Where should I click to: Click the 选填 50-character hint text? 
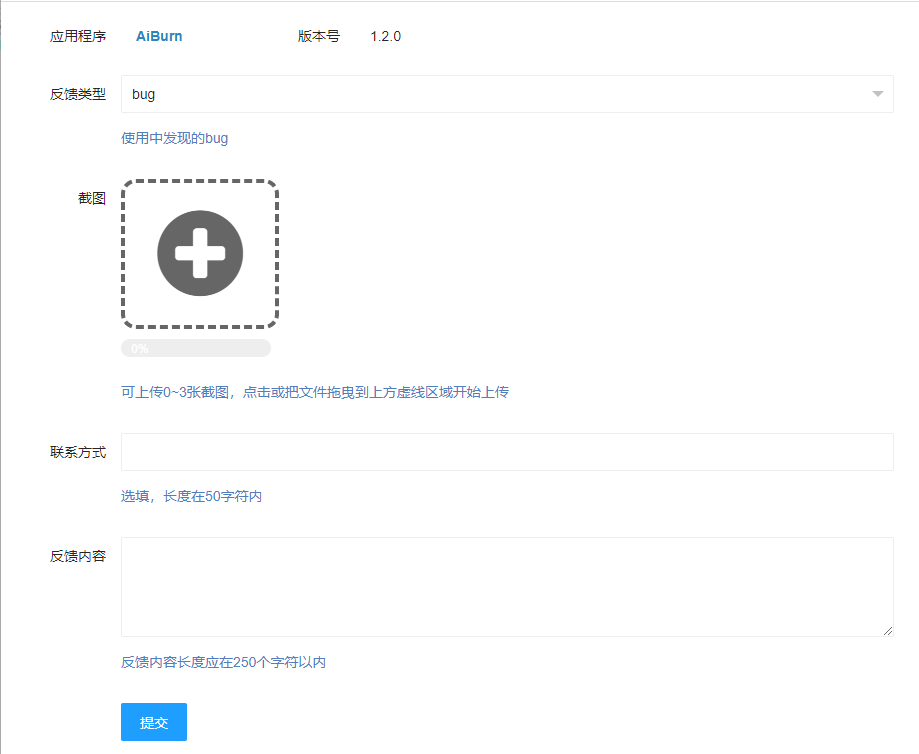click(192, 496)
